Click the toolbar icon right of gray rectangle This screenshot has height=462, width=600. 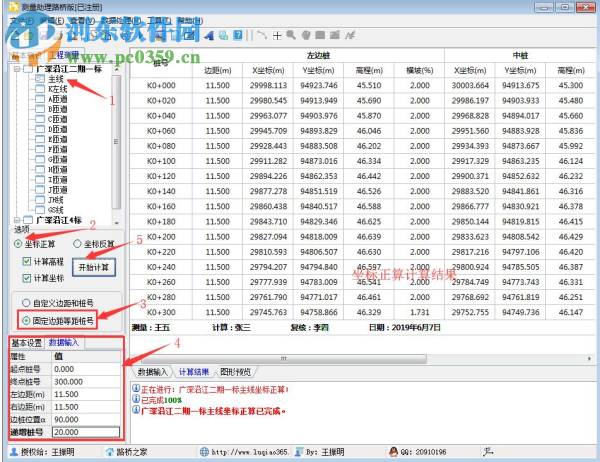pyautogui.click(x=335, y=35)
